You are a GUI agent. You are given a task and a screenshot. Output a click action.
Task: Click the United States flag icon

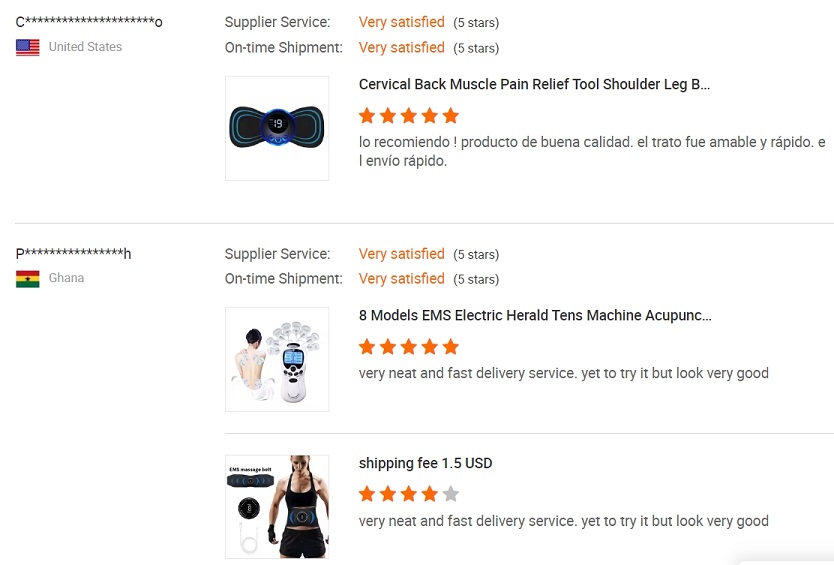coord(28,47)
